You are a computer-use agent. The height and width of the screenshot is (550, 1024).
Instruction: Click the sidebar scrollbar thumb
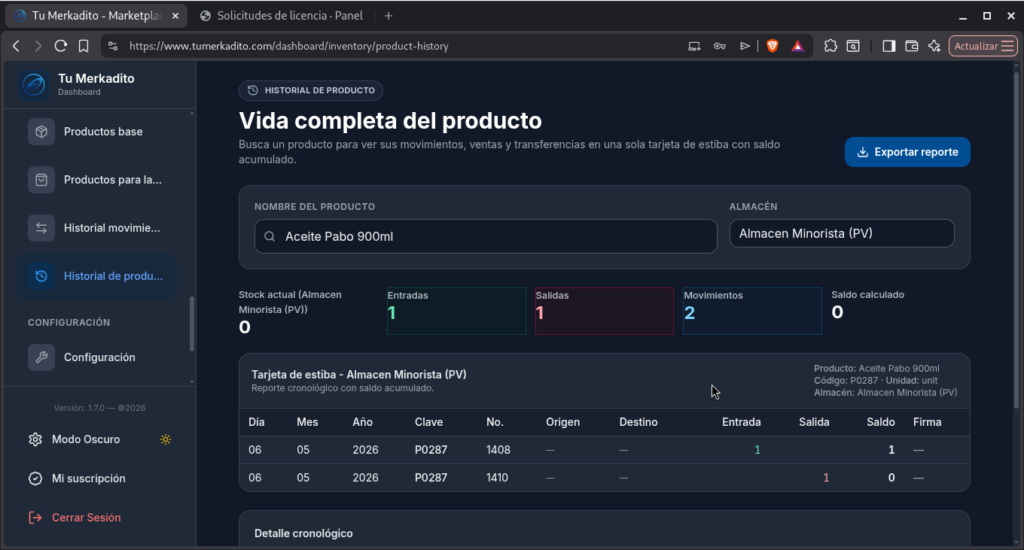pos(191,324)
